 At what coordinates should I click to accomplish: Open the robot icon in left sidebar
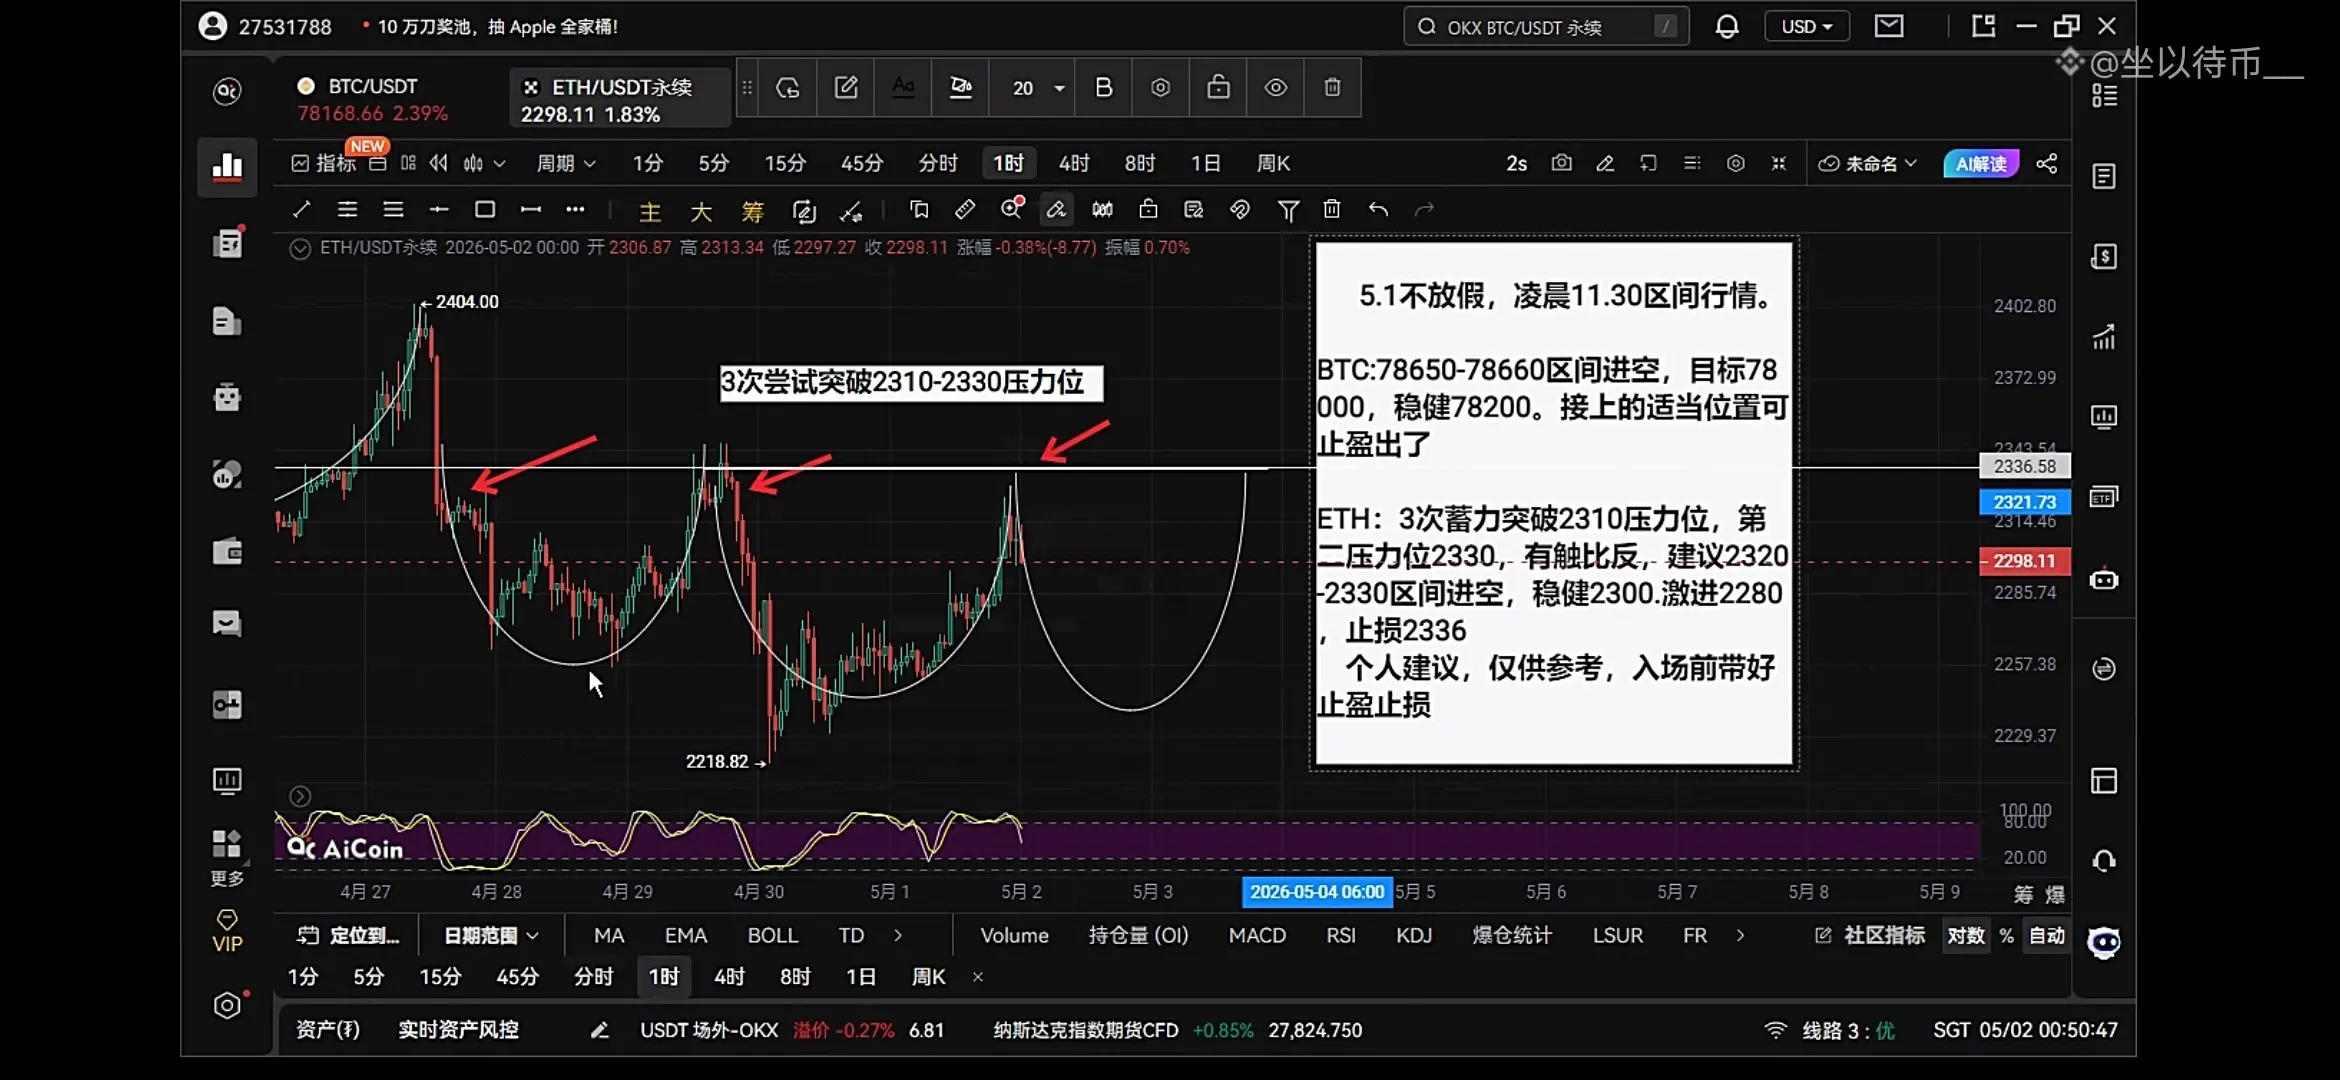[227, 397]
